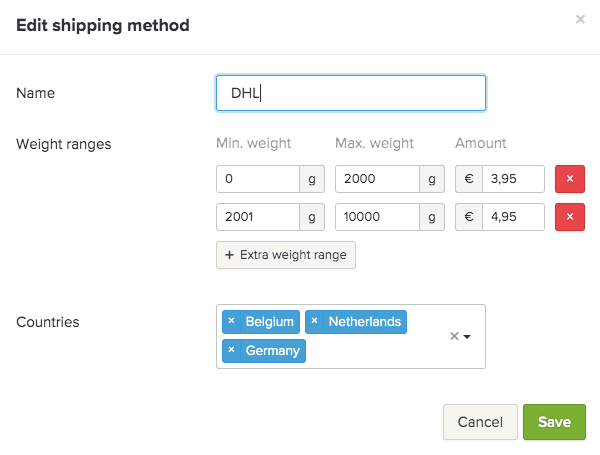
Task: Focus the Name field containing DHL
Action: point(350,93)
